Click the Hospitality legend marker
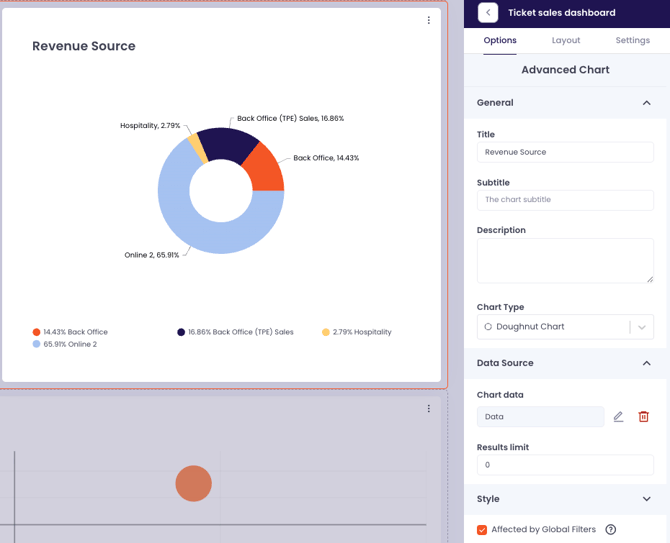 [326, 332]
